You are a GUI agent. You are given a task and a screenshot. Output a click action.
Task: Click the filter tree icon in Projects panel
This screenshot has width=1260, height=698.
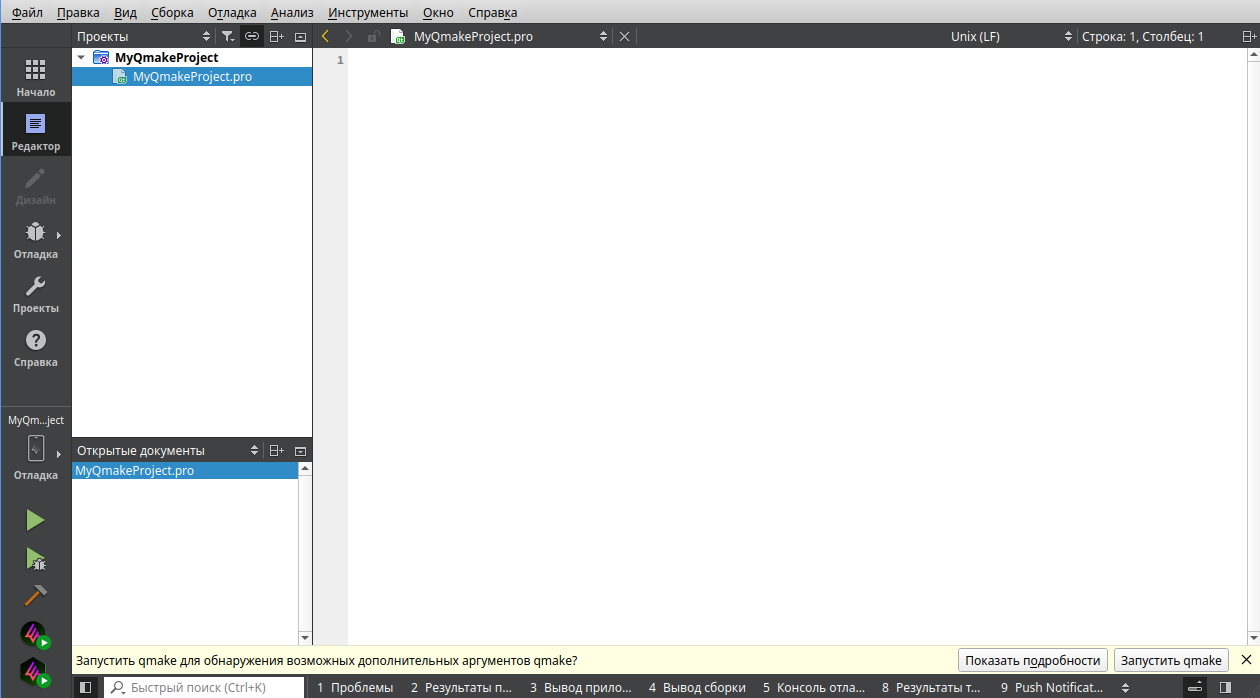coord(228,36)
